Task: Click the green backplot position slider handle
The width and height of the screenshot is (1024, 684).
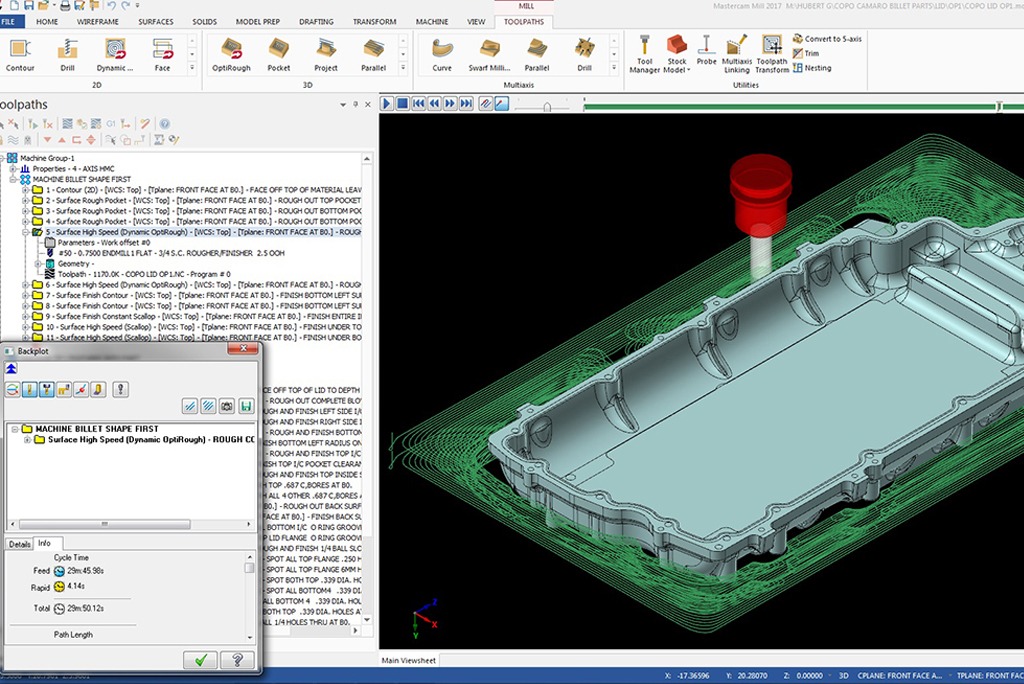Action: coord(999,106)
